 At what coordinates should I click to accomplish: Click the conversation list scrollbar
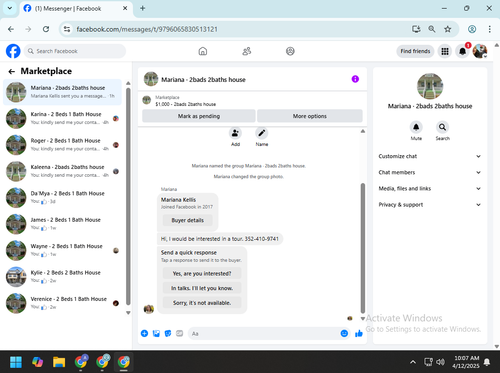pyautogui.click(x=128, y=197)
